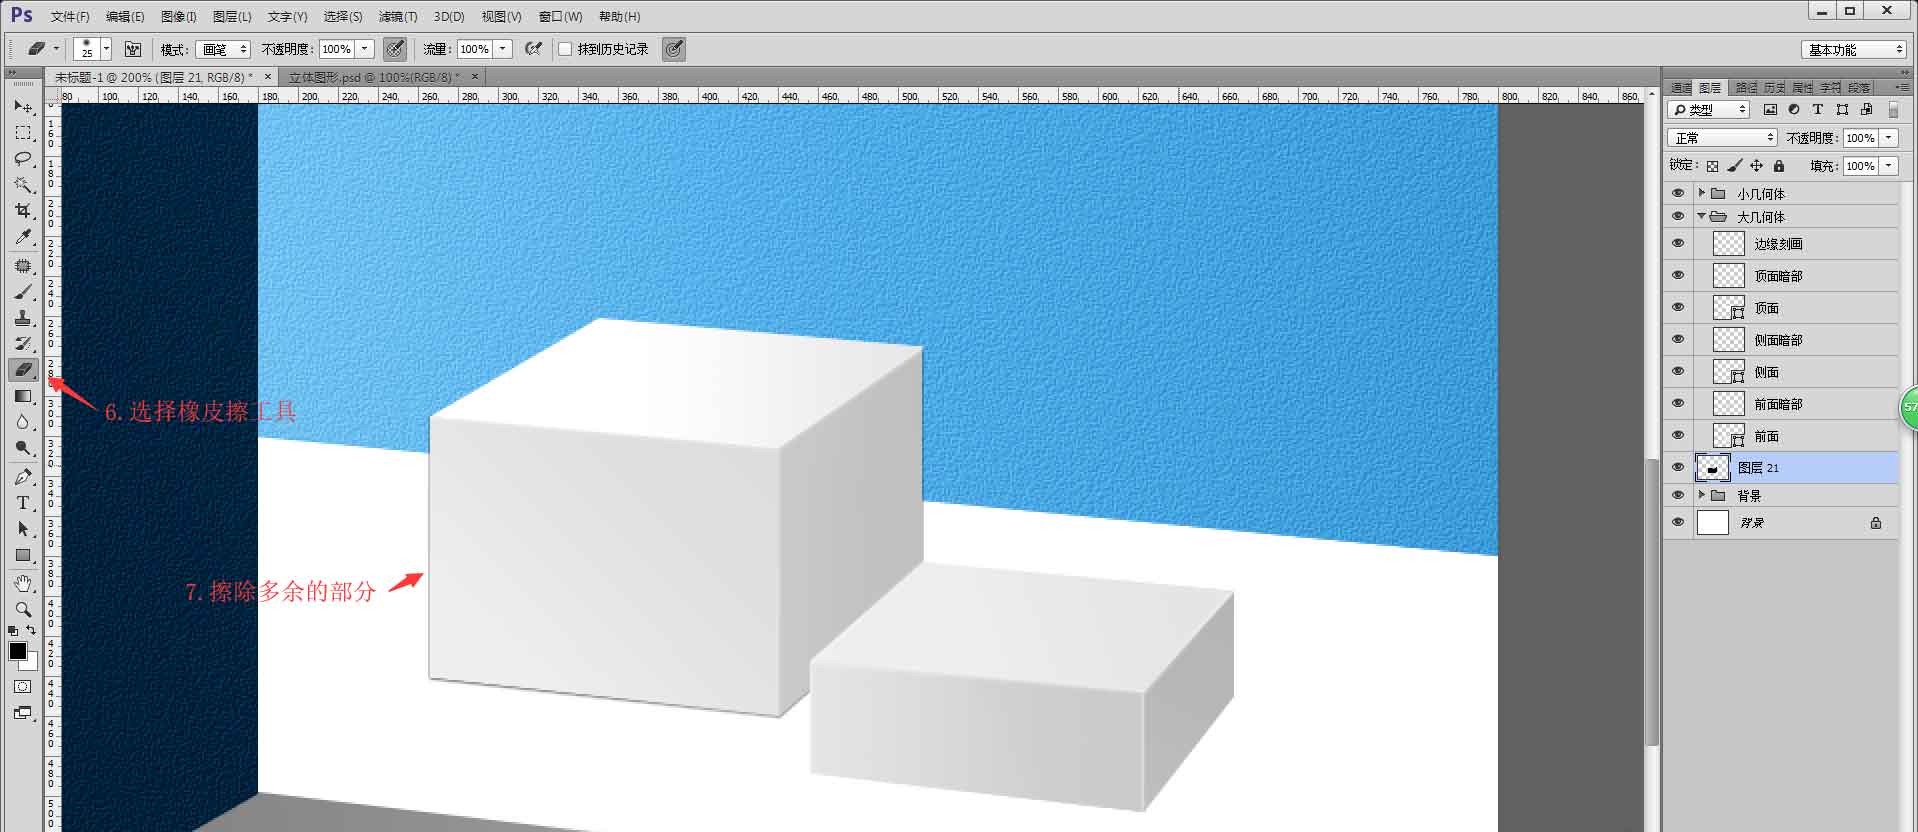Select the Lasso tool
1918x832 pixels.
pos(23,159)
